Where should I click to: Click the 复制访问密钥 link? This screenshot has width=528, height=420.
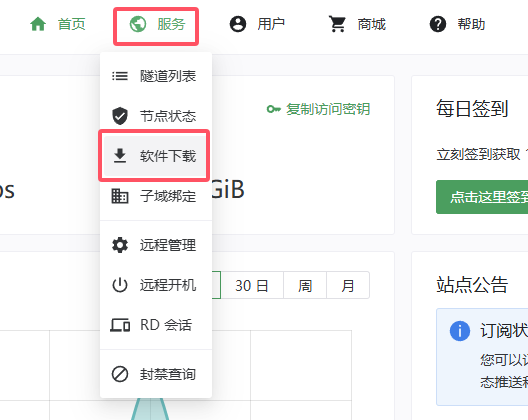[x=319, y=109]
